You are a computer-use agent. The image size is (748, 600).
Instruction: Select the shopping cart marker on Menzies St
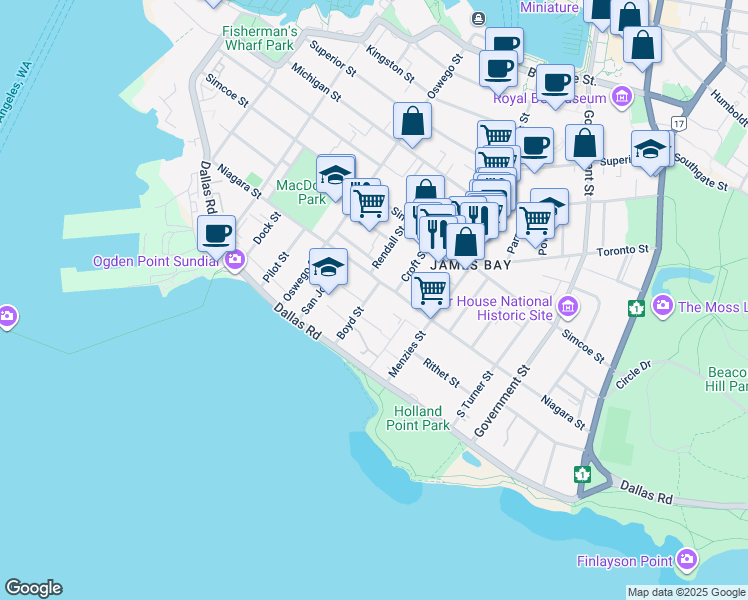tap(430, 293)
